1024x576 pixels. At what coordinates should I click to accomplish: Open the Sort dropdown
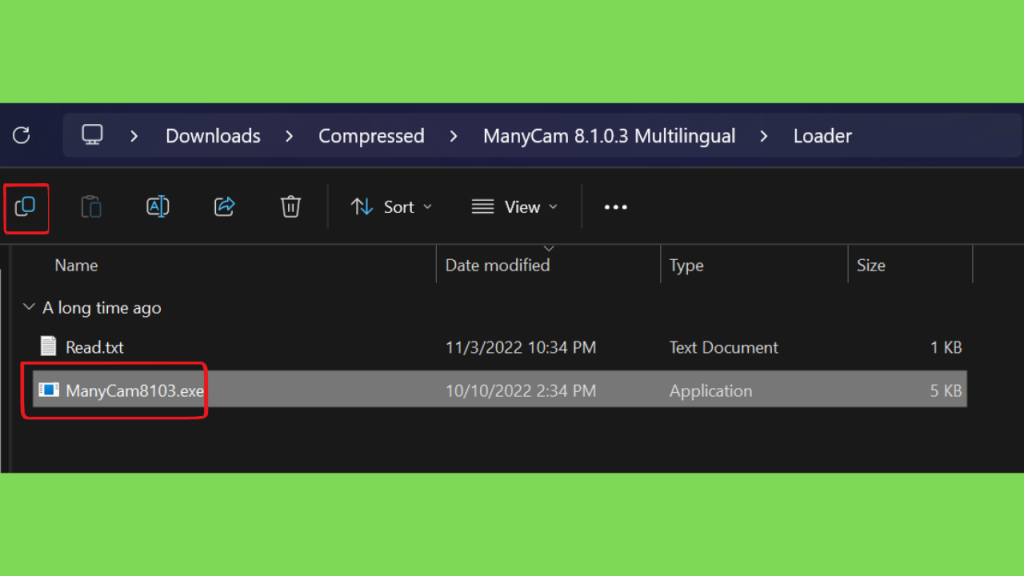coord(391,207)
